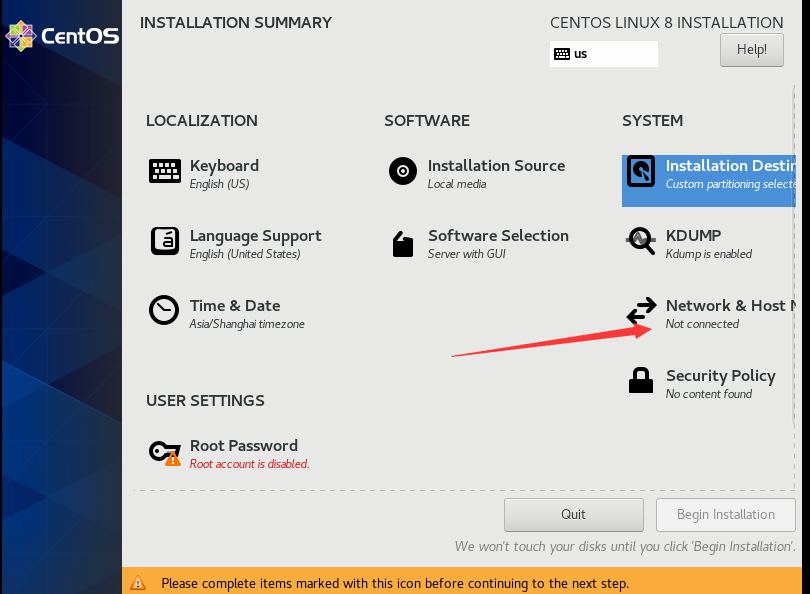Click the vertical scrollbar on right edge
Viewport: 810px width, 594px height.
click(795, 258)
